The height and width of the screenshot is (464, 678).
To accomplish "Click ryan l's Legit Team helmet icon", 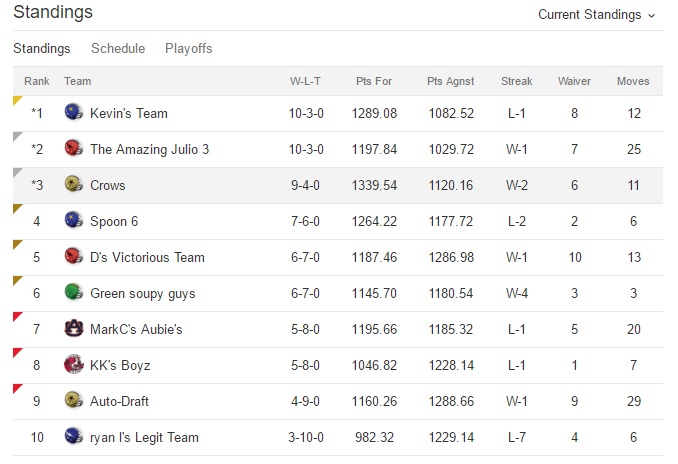I will [x=73, y=437].
